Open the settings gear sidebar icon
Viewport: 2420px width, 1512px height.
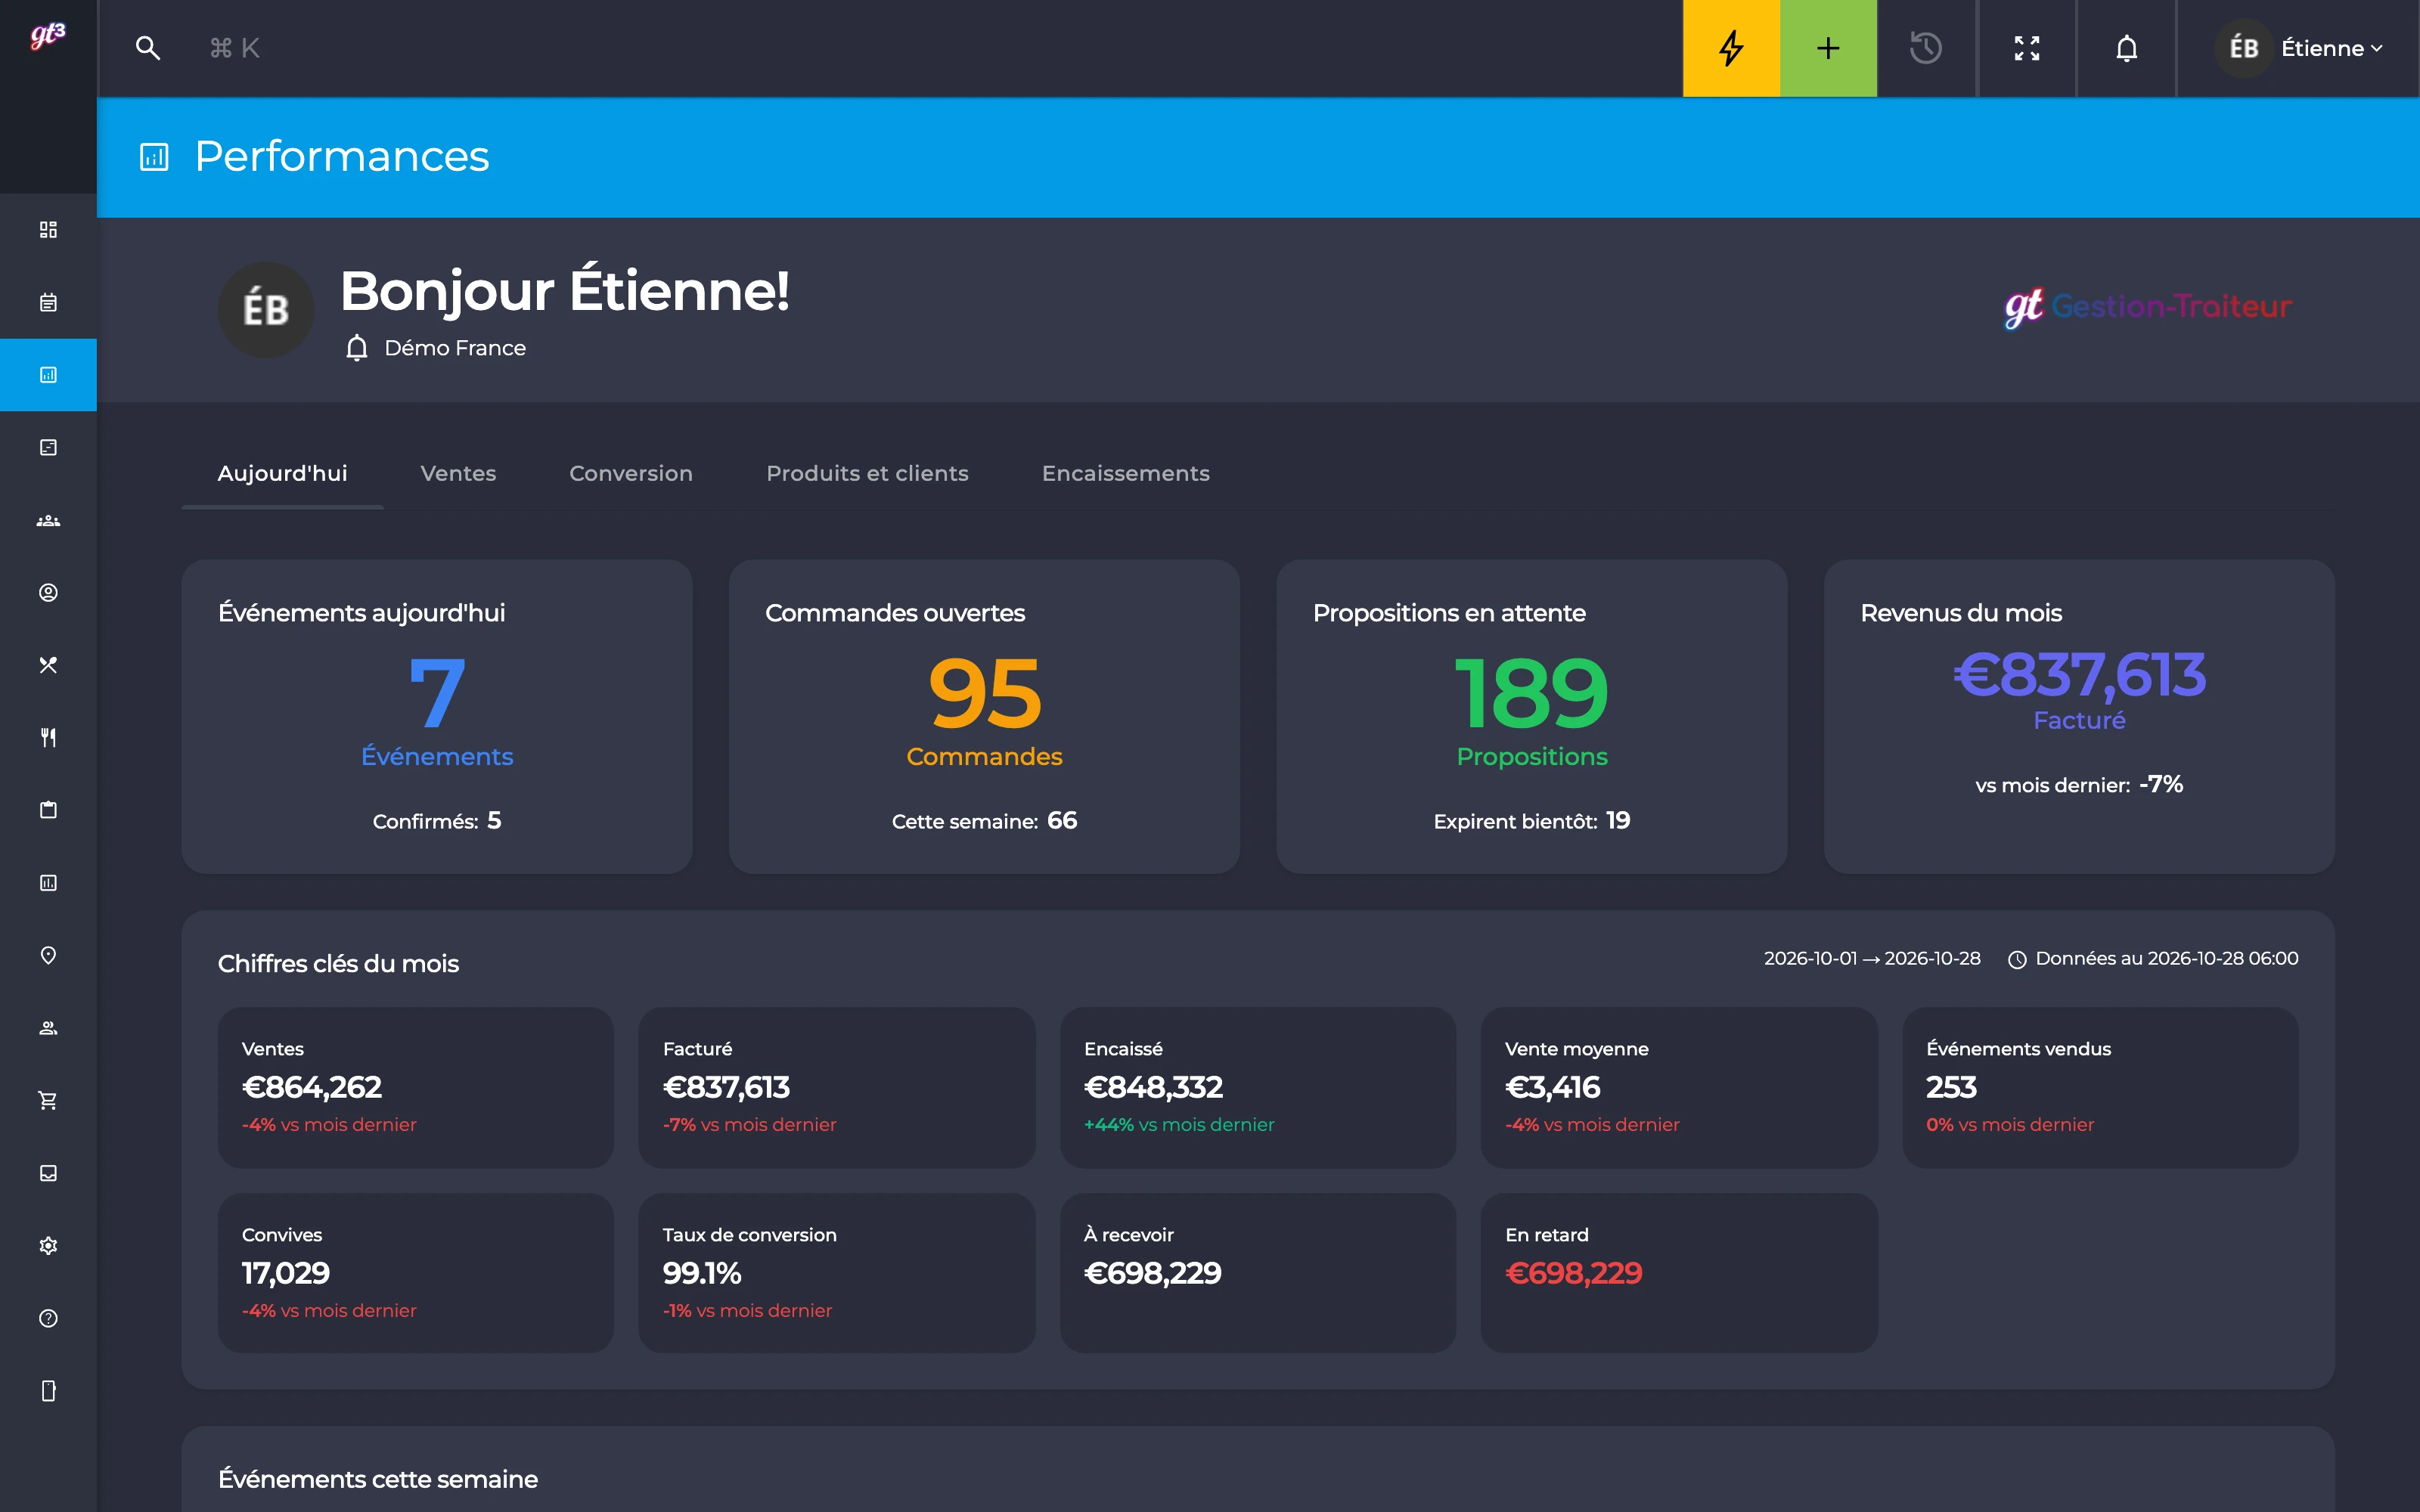[48, 1245]
